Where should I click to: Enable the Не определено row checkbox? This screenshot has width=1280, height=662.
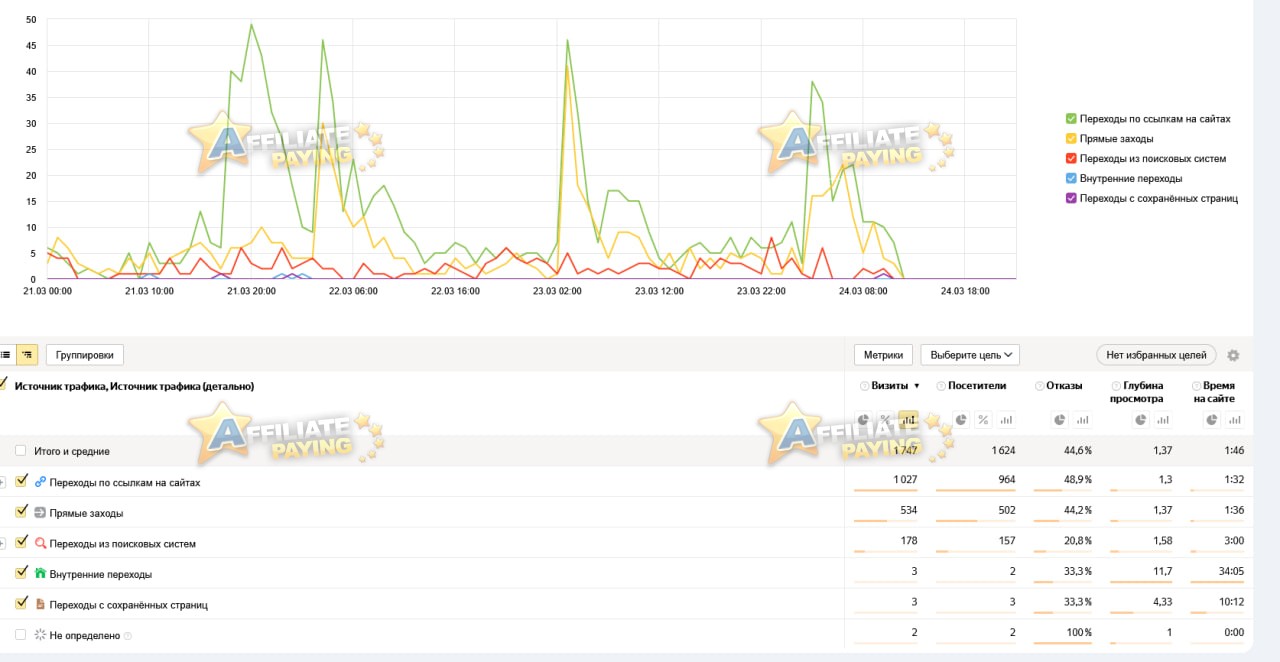click(x=21, y=635)
